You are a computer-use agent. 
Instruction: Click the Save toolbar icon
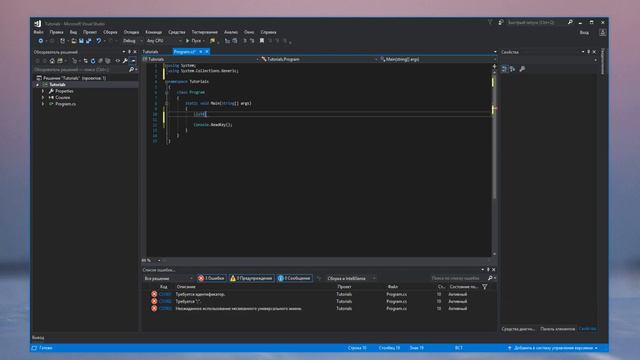[81, 41]
